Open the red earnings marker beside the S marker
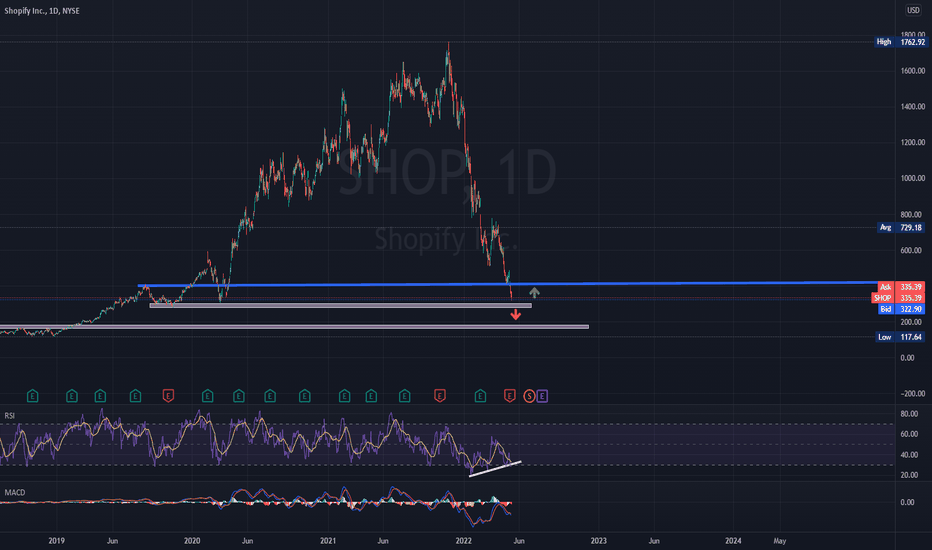Image resolution: width=932 pixels, height=550 pixels. pos(509,396)
